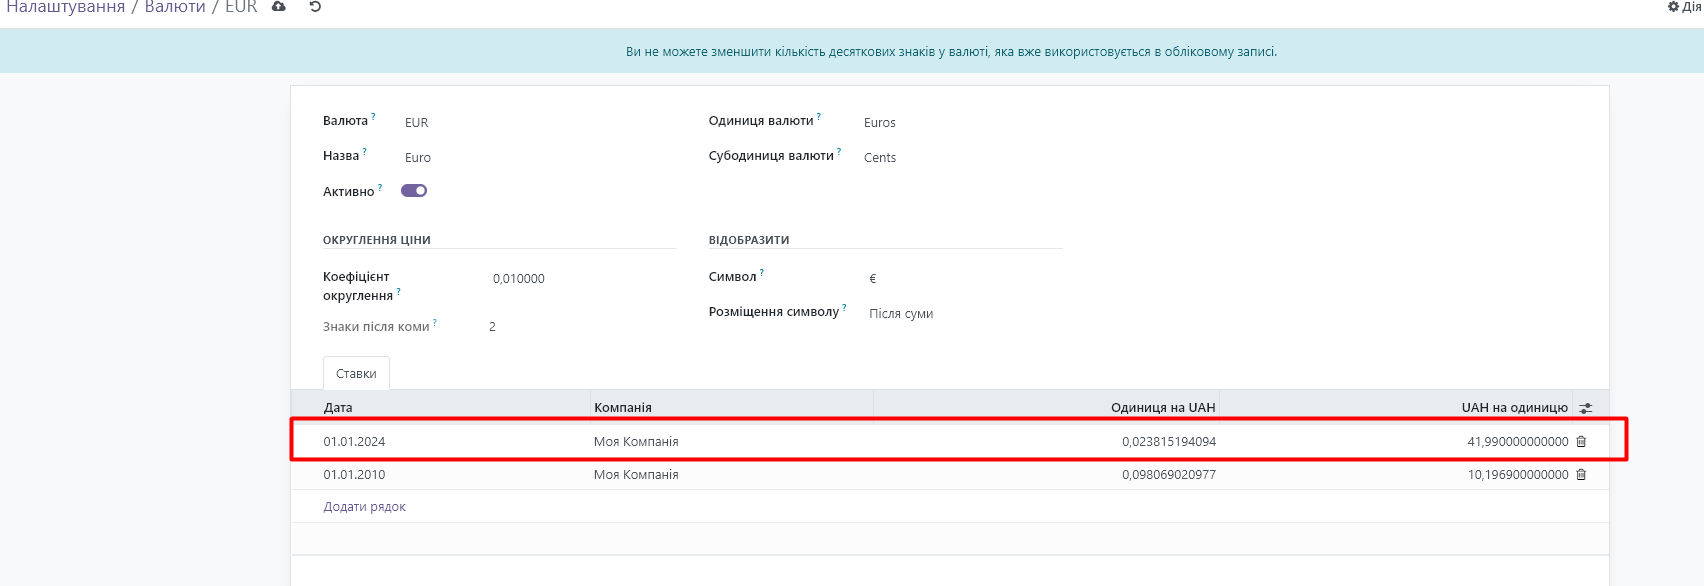1704x586 pixels.
Task: Select the Ставки tab
Action: (356, 373)
